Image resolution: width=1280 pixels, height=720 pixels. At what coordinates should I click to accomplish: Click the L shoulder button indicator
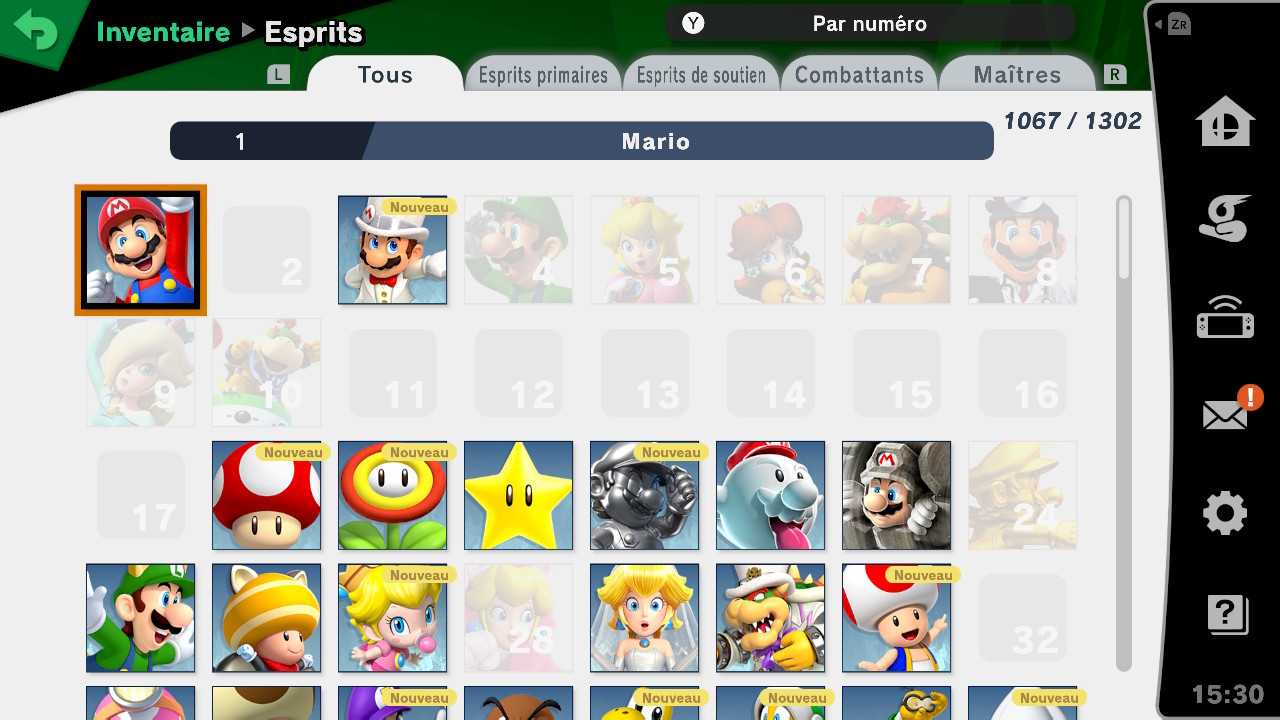point(279,74)
